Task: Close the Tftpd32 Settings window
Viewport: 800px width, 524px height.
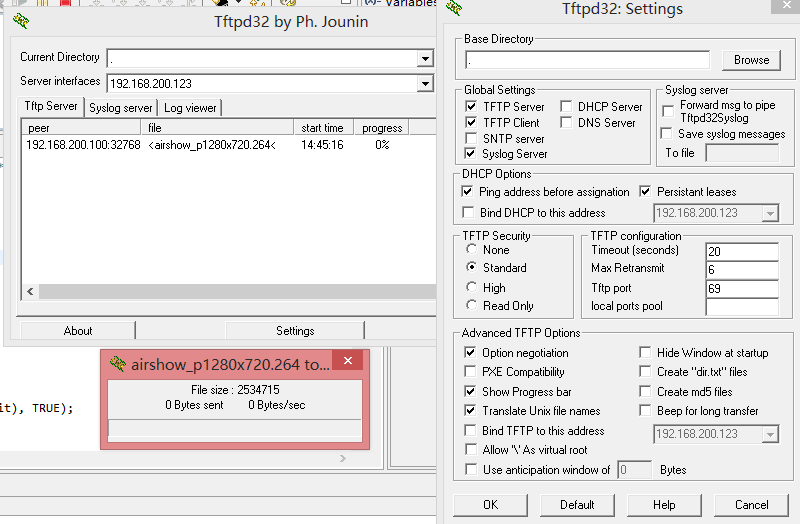Action: coord(787,5)
